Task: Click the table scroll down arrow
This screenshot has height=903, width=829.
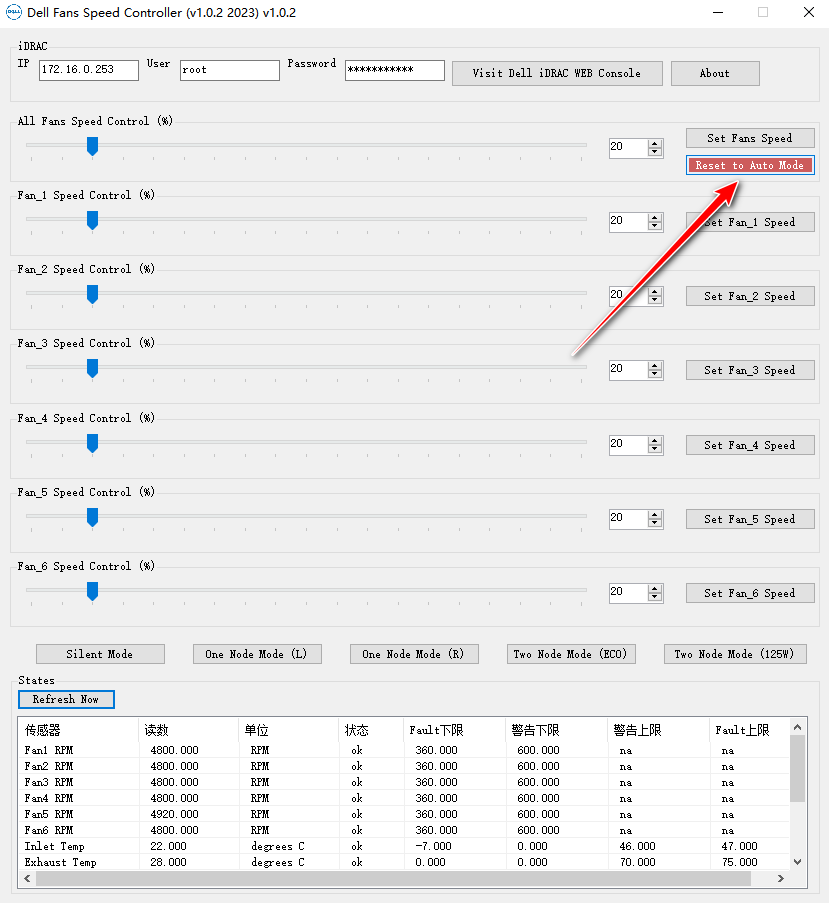Action: (x=798, y=862)
